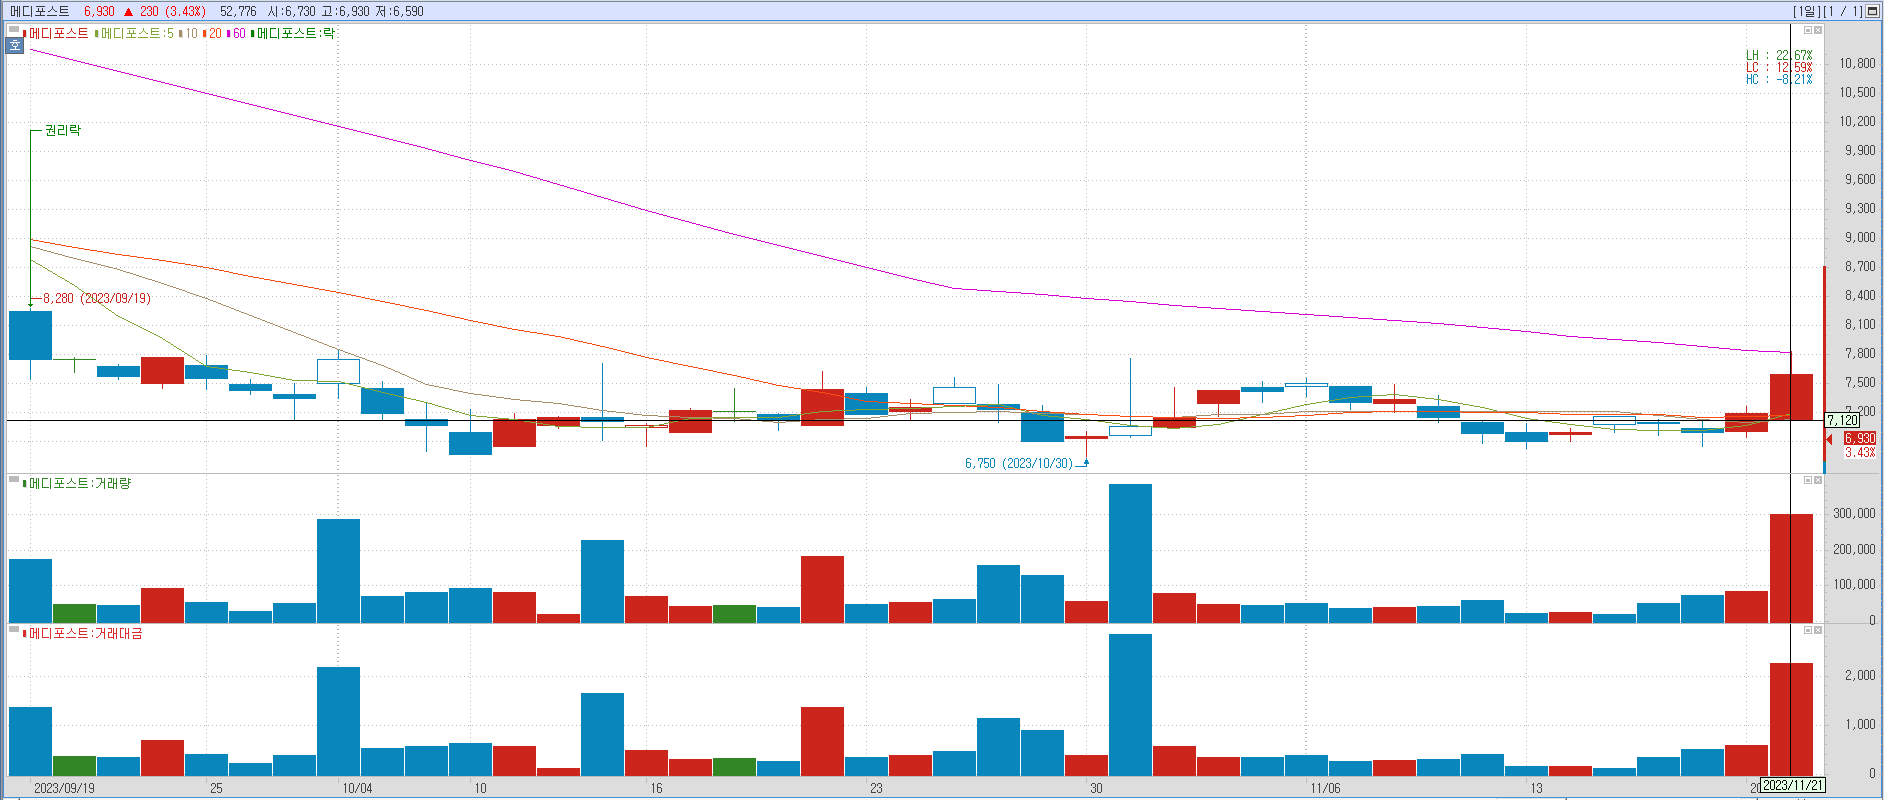
Task: Click the [1 / 1] page indicator
Action: (x=1843, y=11)
